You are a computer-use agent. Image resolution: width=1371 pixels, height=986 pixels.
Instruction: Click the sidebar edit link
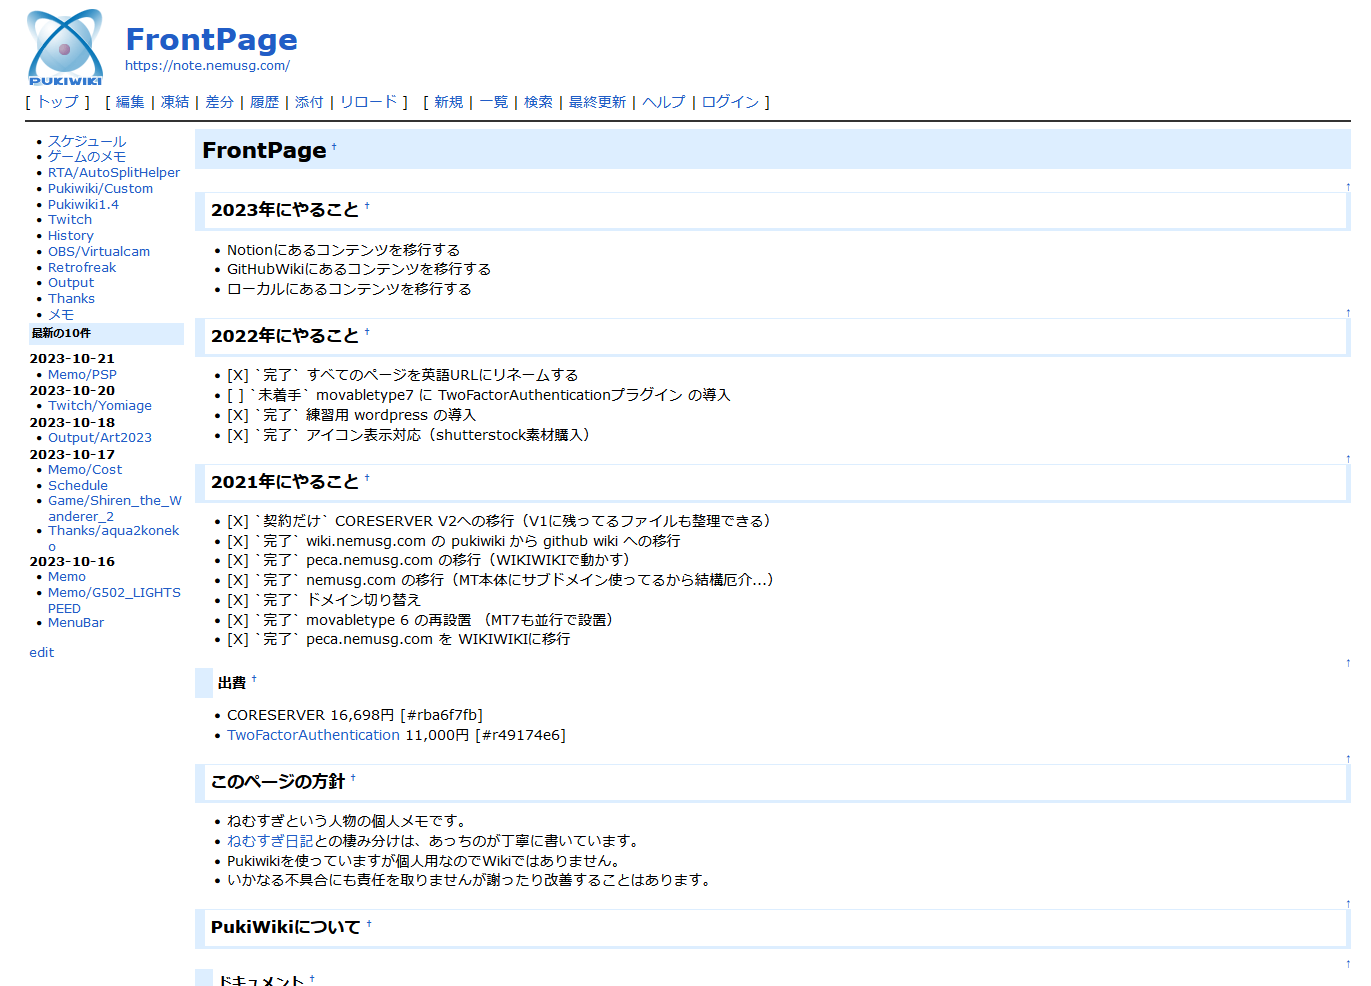(42, 653)
